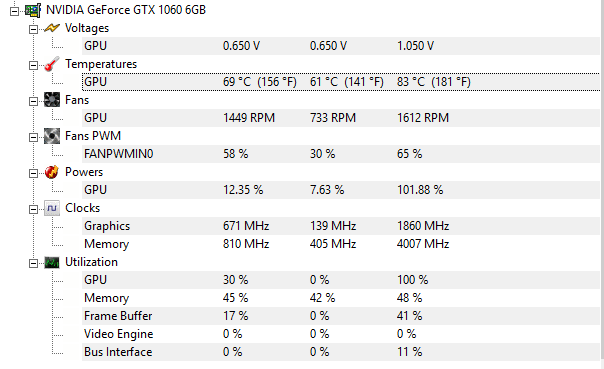This screenshot has height=369, width=604.
Task: Click the Powers flame icon
Action: point(52,172)
